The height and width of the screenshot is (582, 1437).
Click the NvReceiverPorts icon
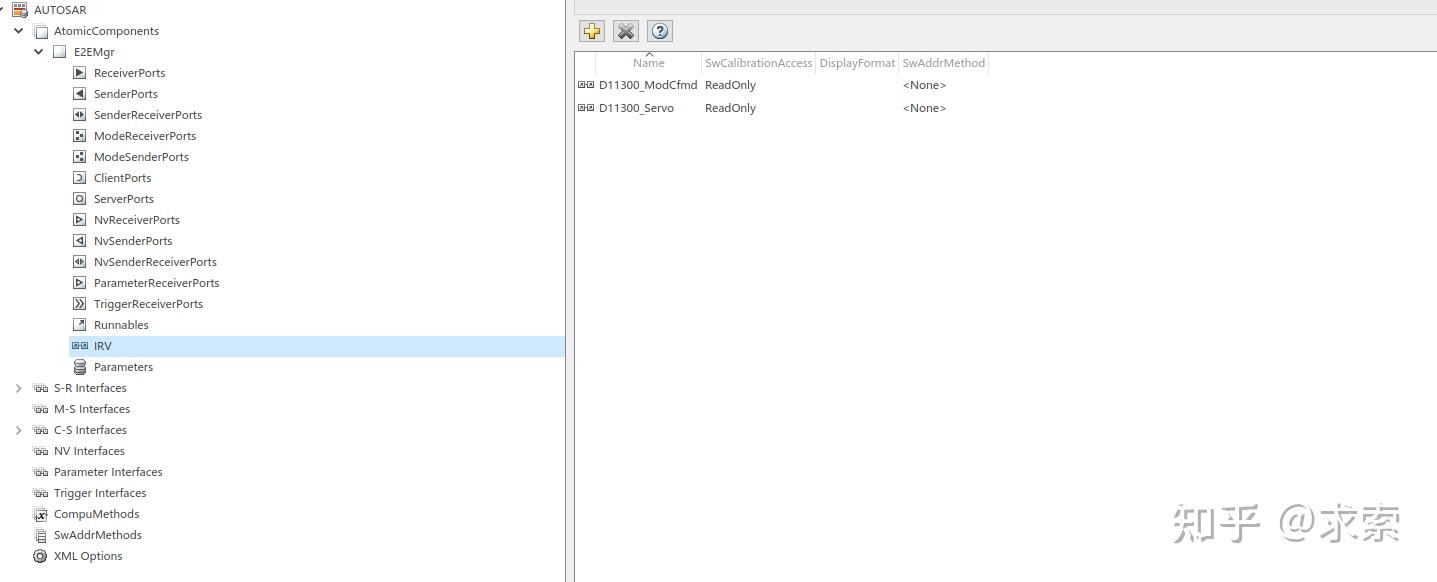80,220
